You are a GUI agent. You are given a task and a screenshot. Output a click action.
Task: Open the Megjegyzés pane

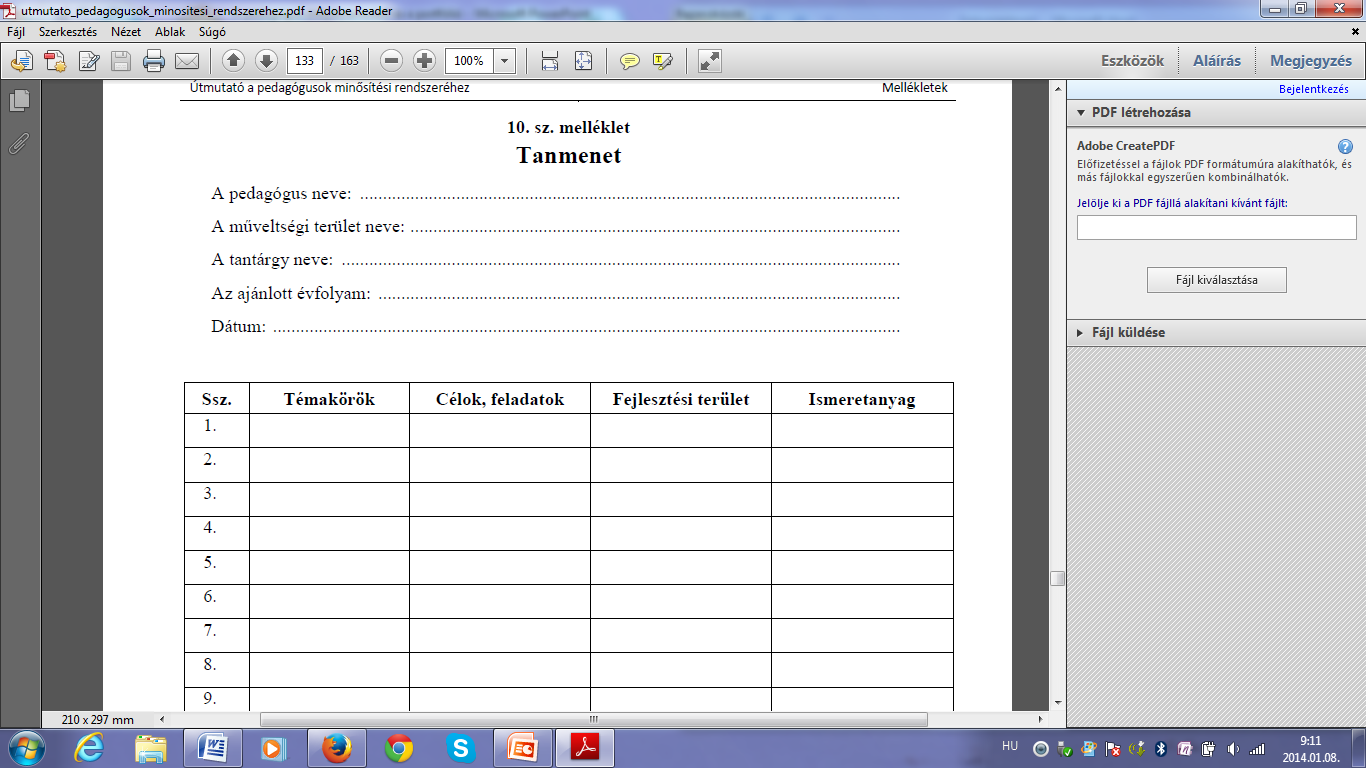pyautogui.click(x=1311, y=61)
